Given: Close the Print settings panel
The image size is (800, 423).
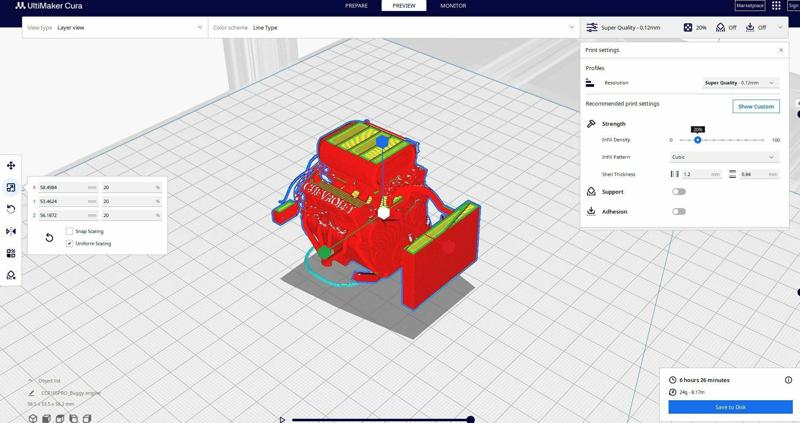Looking at the screenshot, I should (781, 50).
